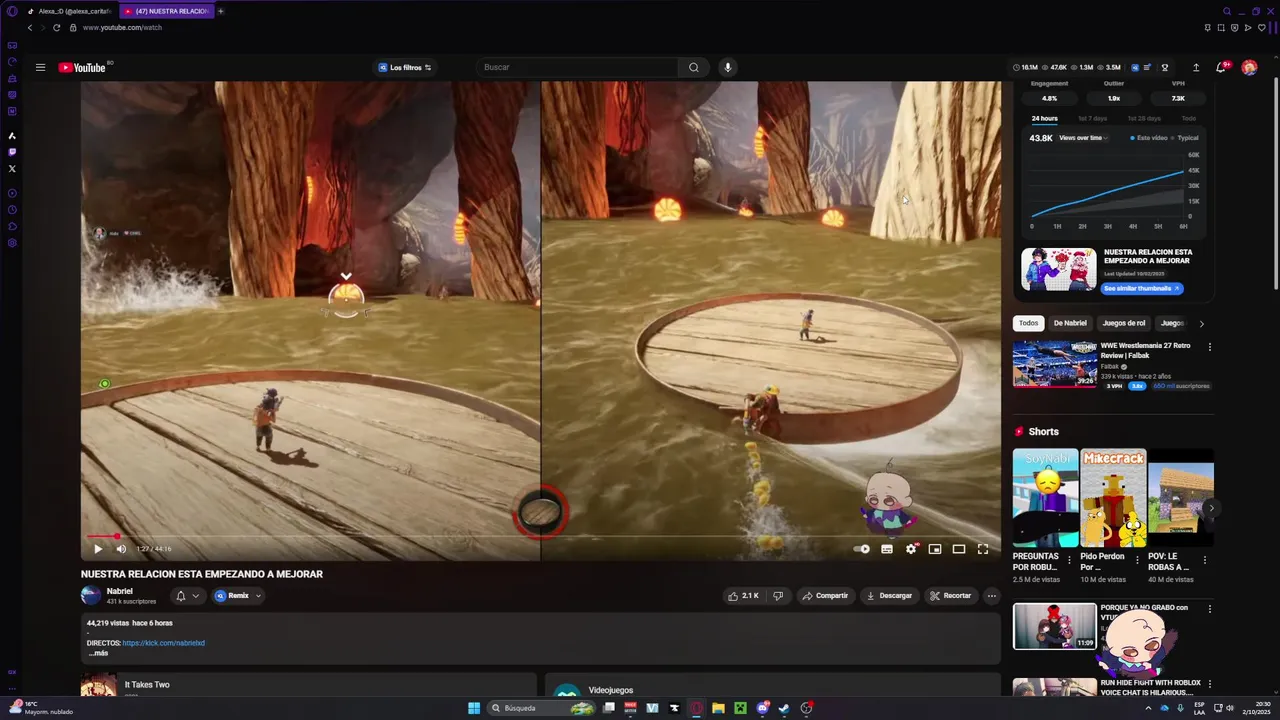Expand the Remix dropdown arrow

click(258, 596)
